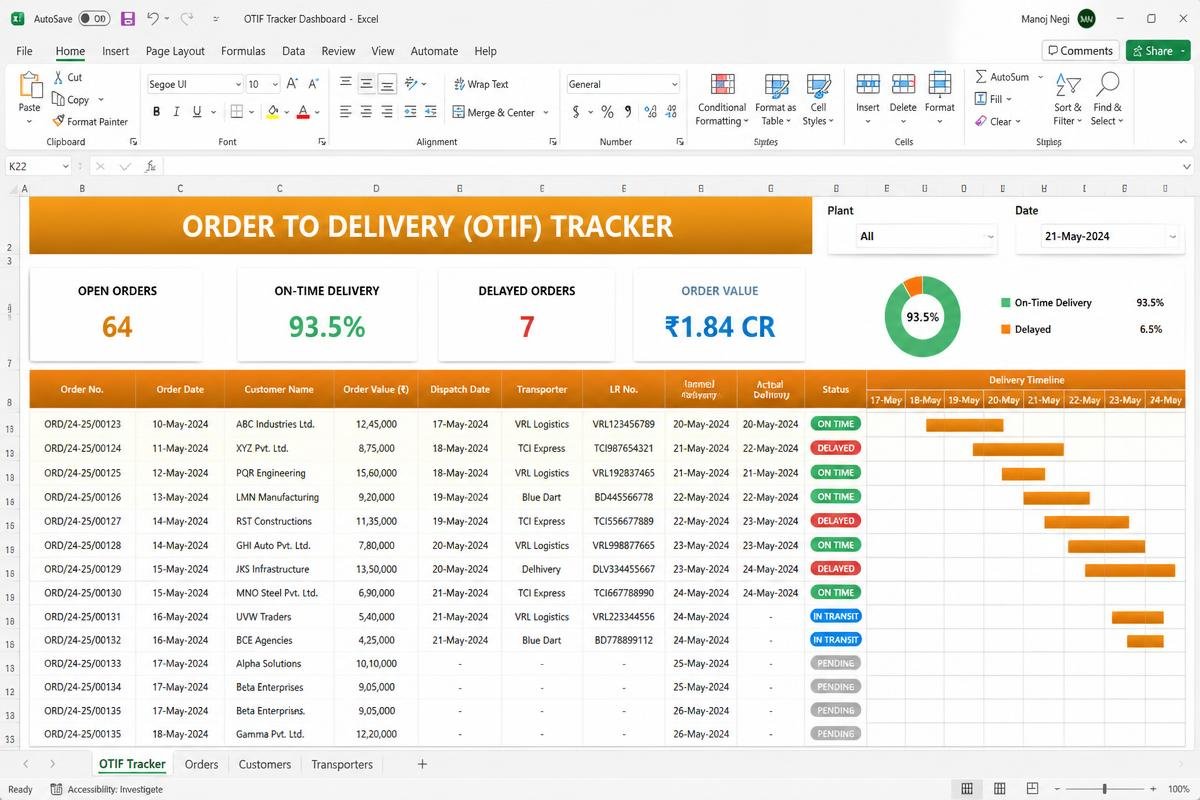Align text left in the cell
The image size is (1200, 800).
click(346, 112)
